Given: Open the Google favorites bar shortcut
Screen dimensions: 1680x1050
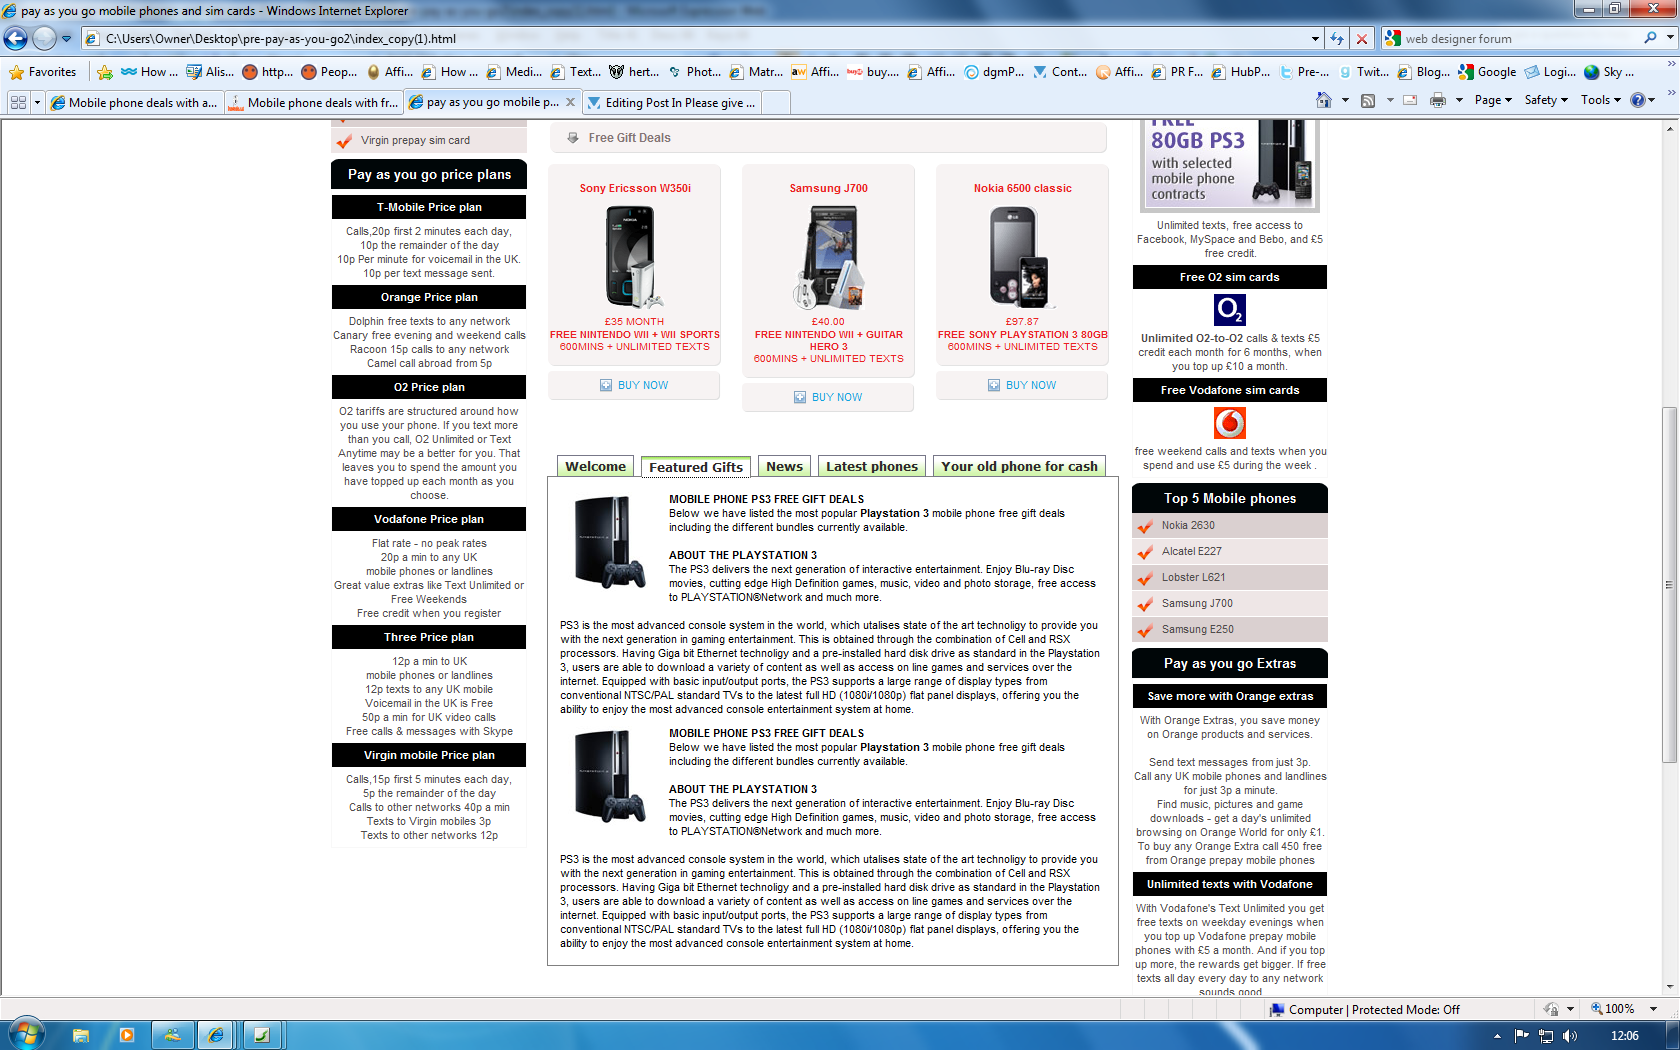Looking at the screenshot, I should pyautogui.click(x=1487, y=72).
